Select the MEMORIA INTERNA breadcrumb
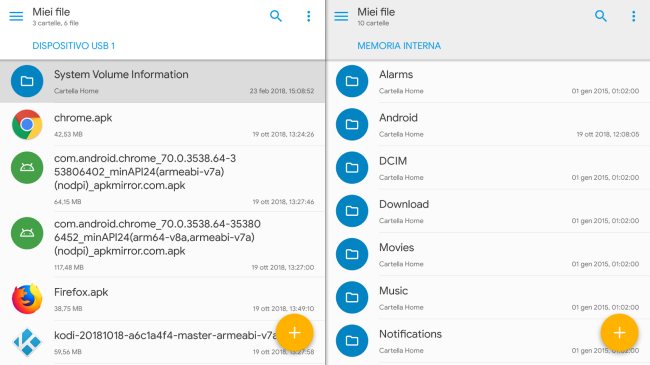 point(399,46)
